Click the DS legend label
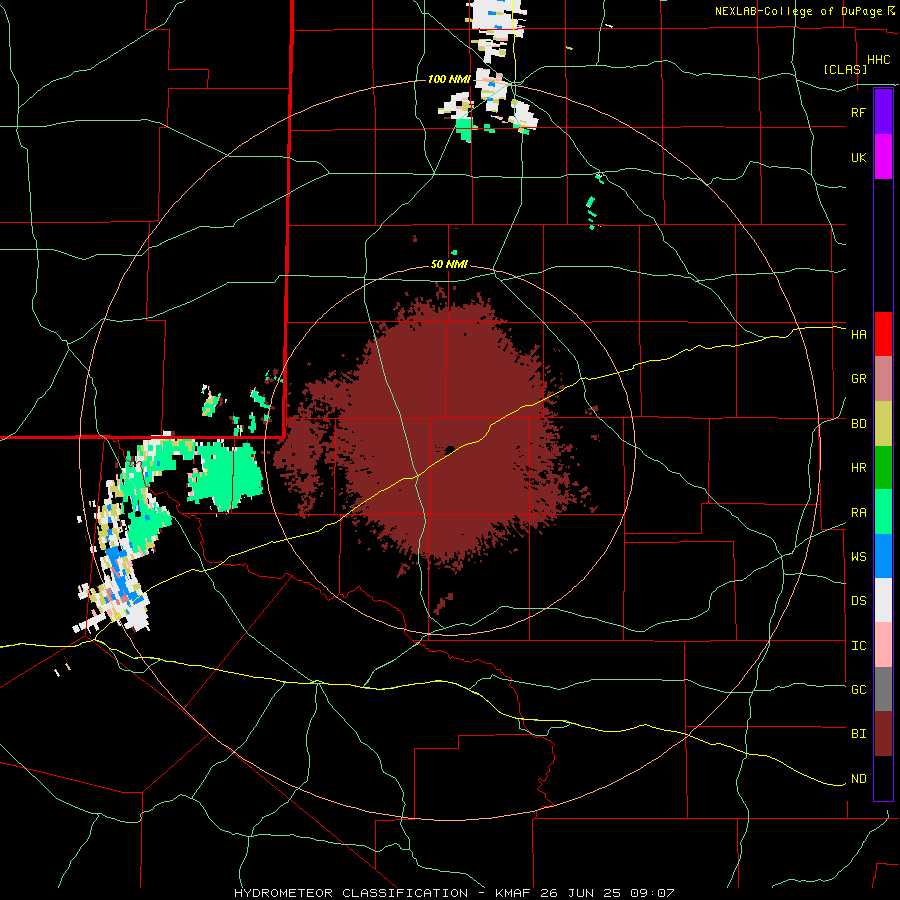This screenshot has height=900, width=900. 858,601
